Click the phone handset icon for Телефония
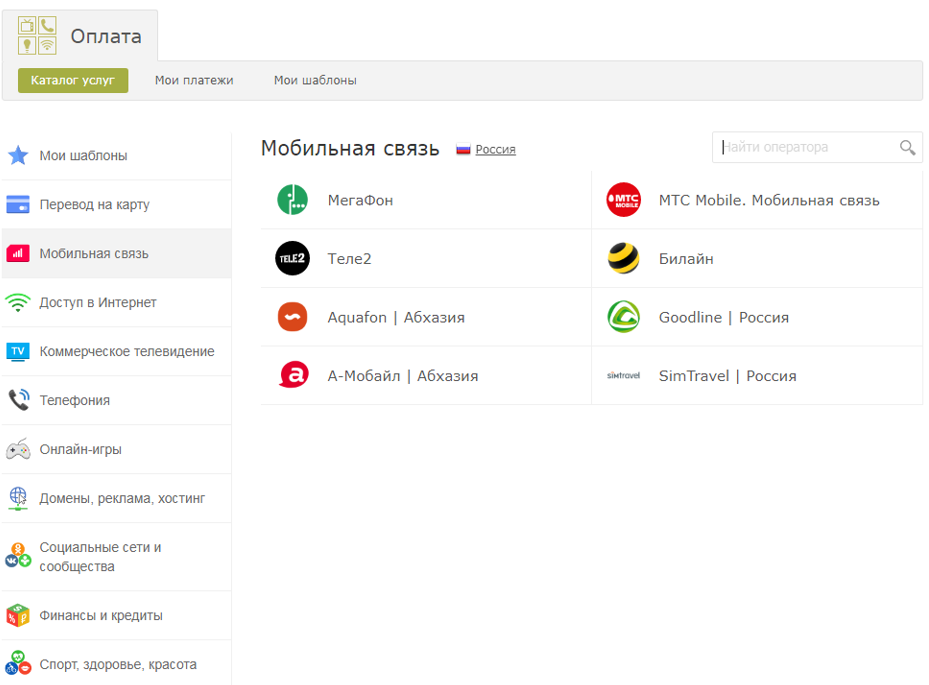This screenshot has height=685, width=929. click(18, 400)
